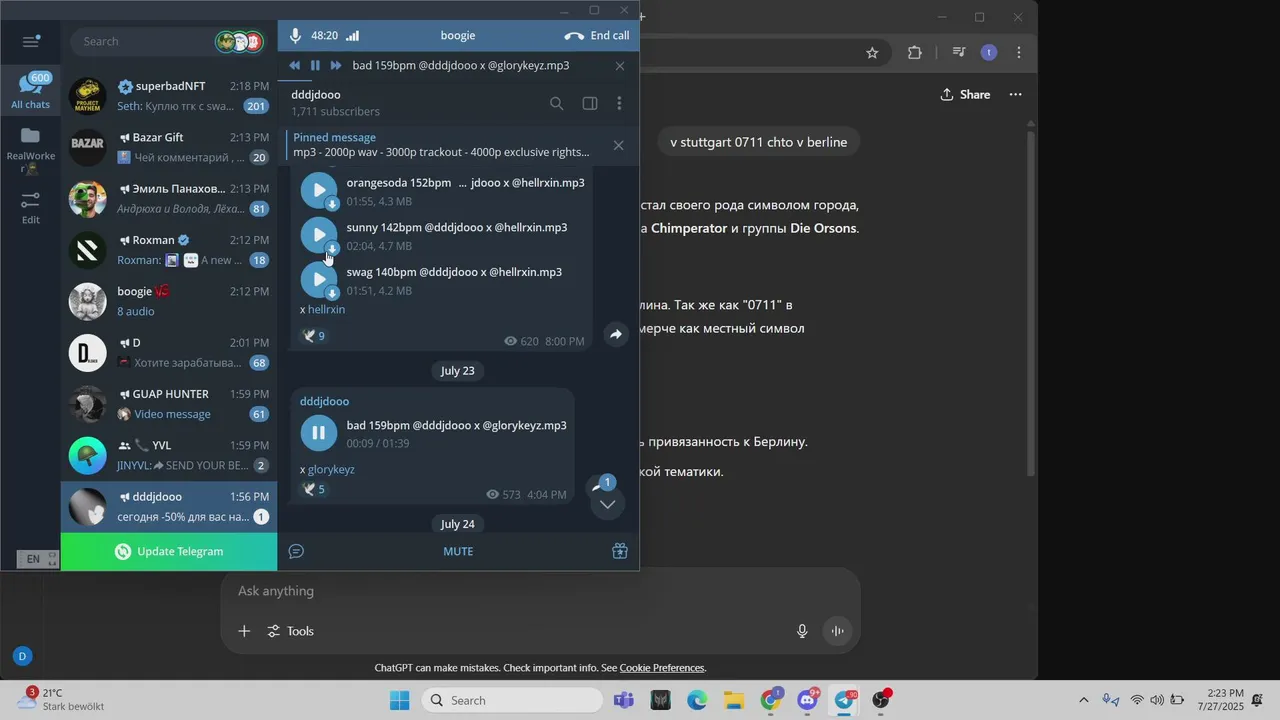Click plus attach button in ChatGPT
1280x720 pixels.
coord(244,631)
